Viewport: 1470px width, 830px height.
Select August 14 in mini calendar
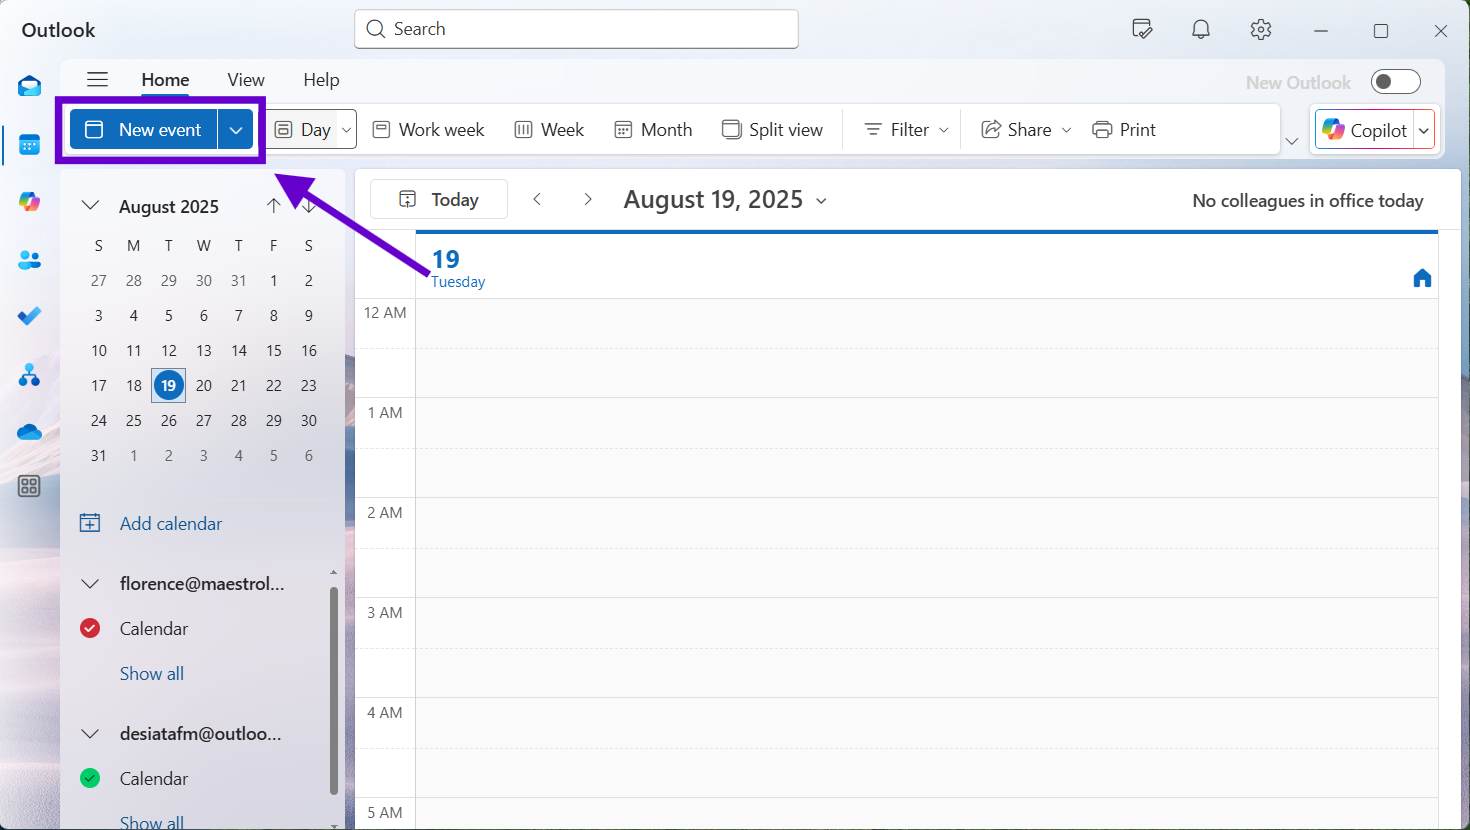(239, 350)
